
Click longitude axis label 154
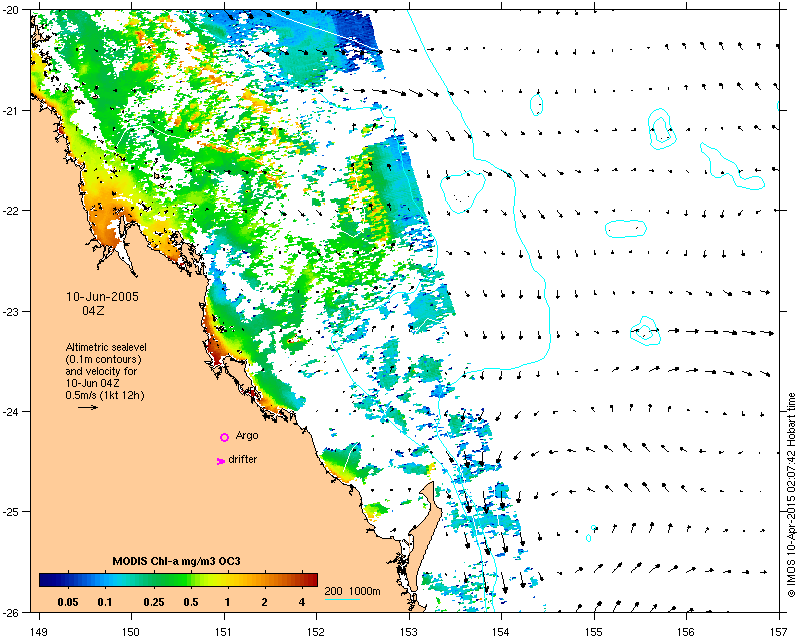coord(501,632)
